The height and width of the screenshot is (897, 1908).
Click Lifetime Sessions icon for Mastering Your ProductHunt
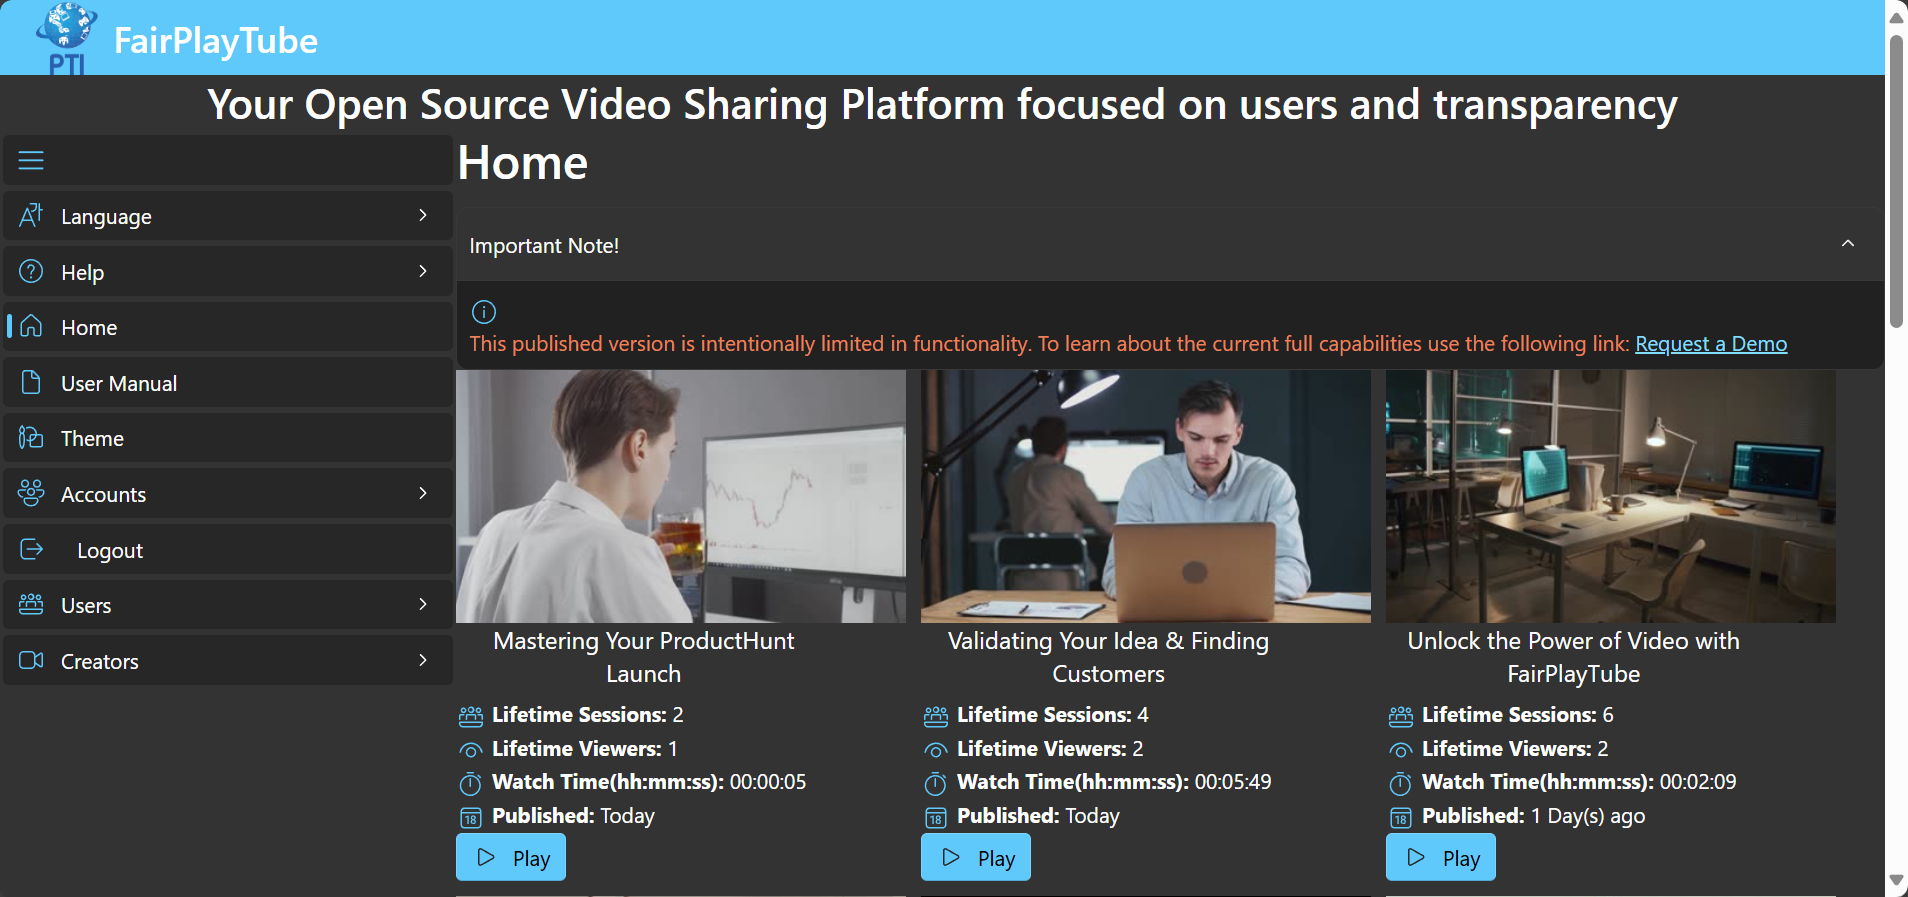pos(471,716)
